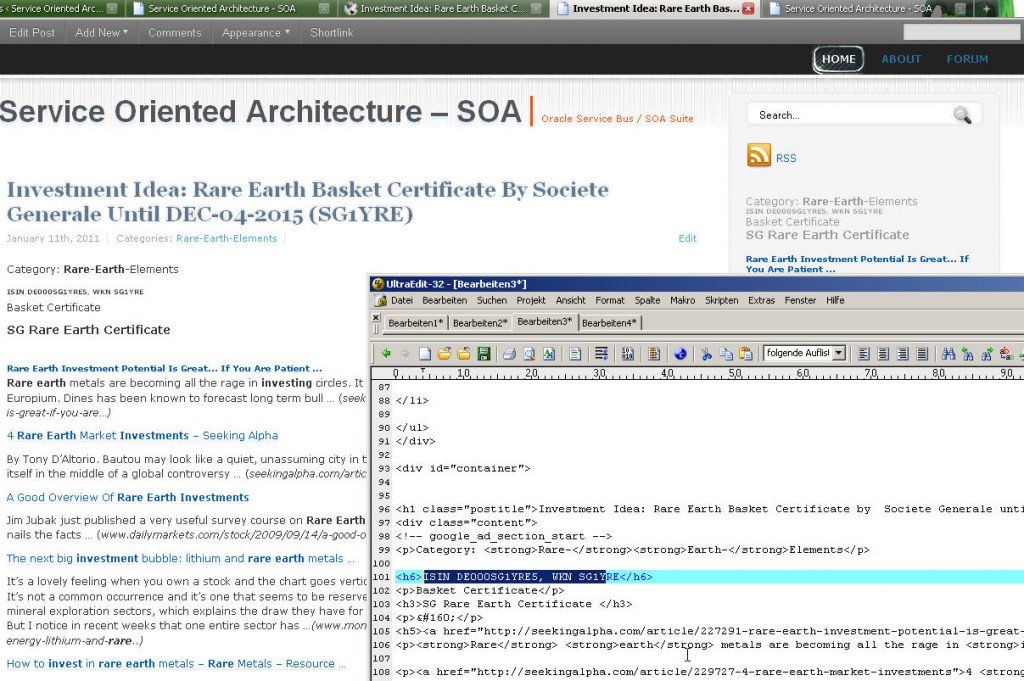Open the Datei menu in UltraEdit
Screen dimensions: 1024x681
(x=402, y=300)
